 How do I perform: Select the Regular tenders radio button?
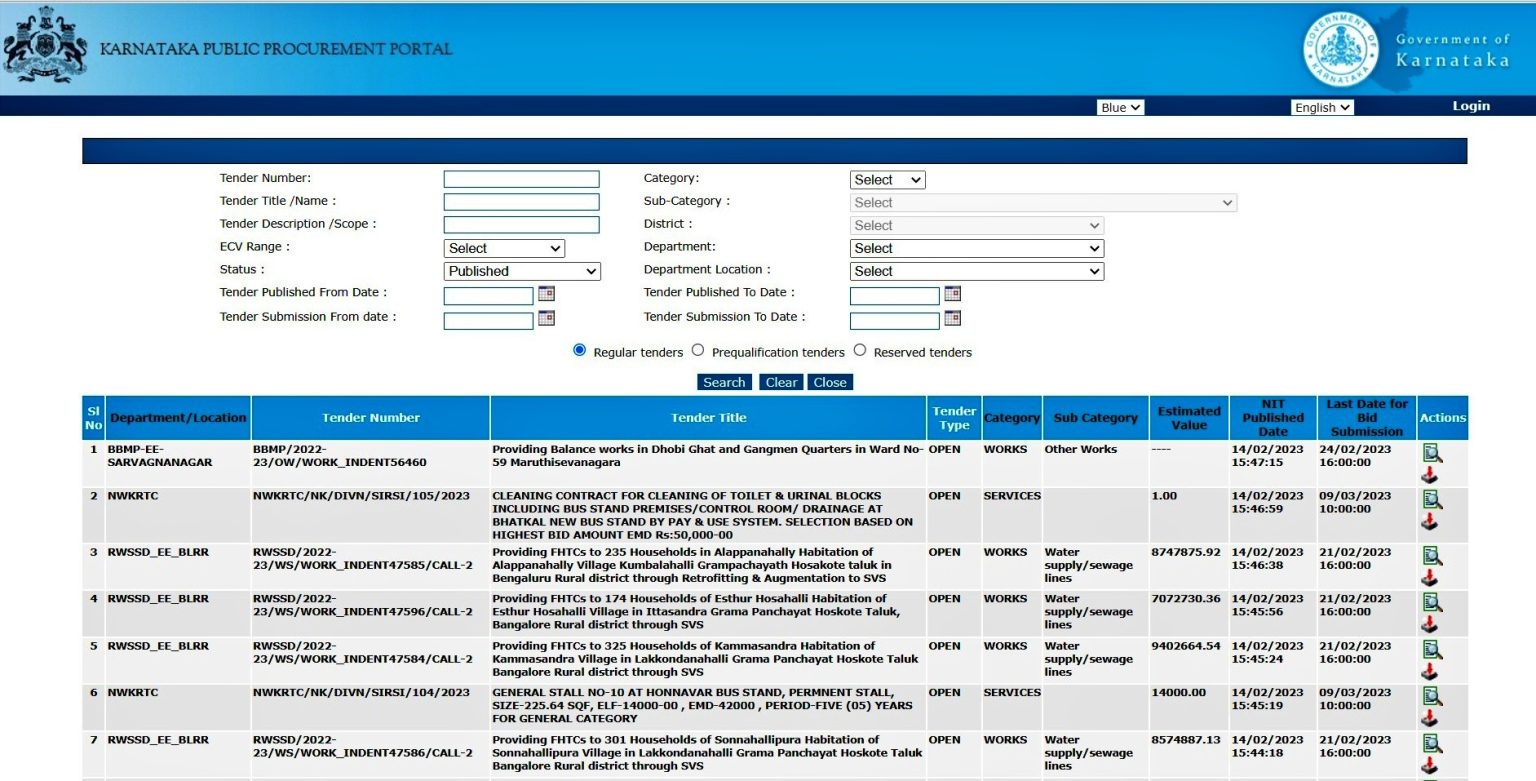[x=579, y=350]
